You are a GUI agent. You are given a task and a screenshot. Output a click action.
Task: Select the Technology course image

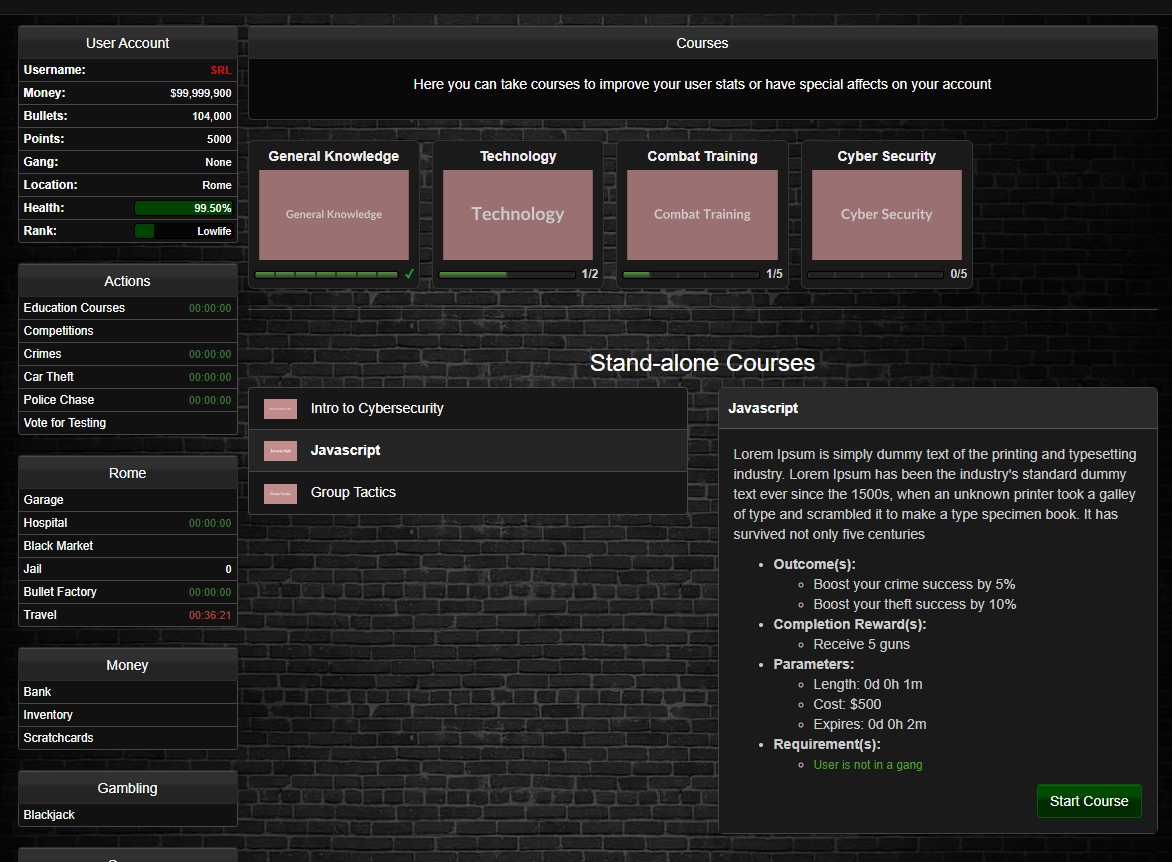517,214
